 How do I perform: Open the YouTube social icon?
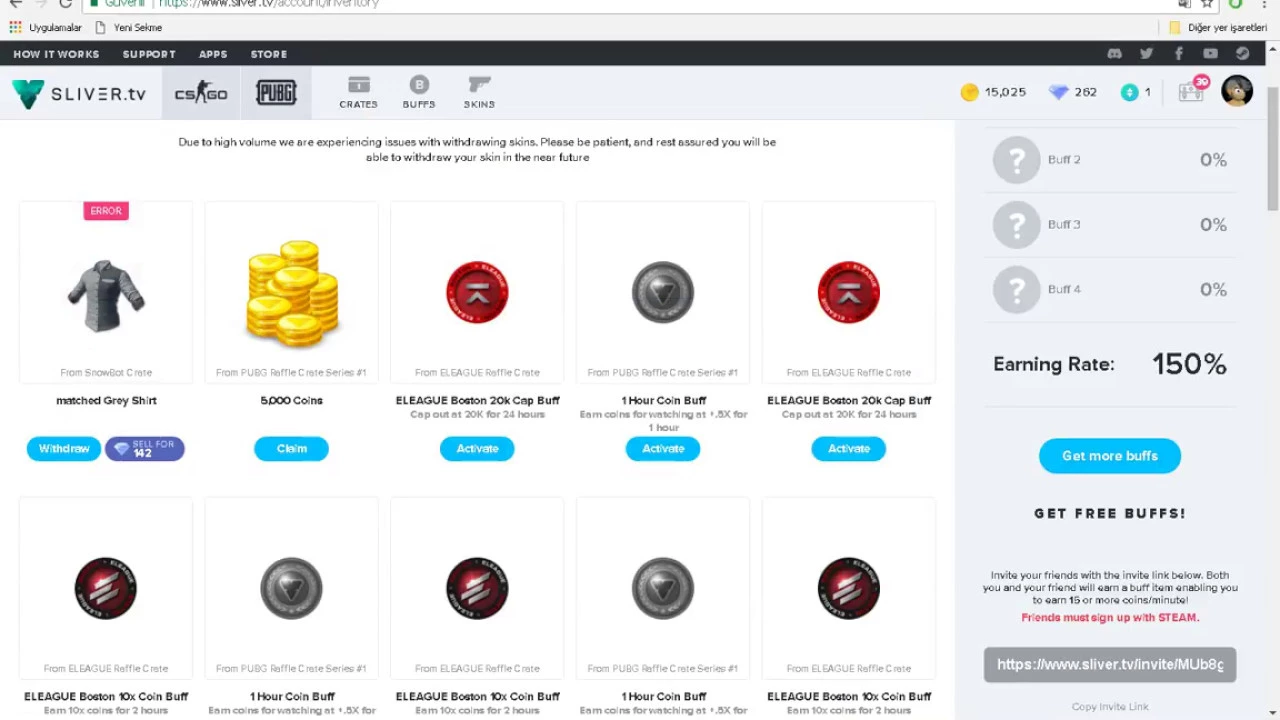pyautogui.click(x=1211, y=54)
